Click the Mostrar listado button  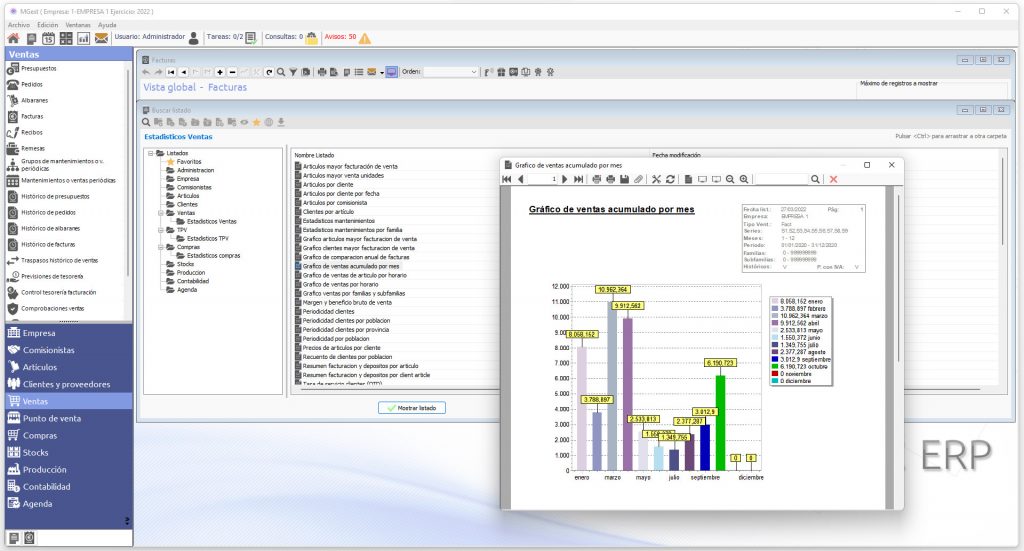coord(412,408)
